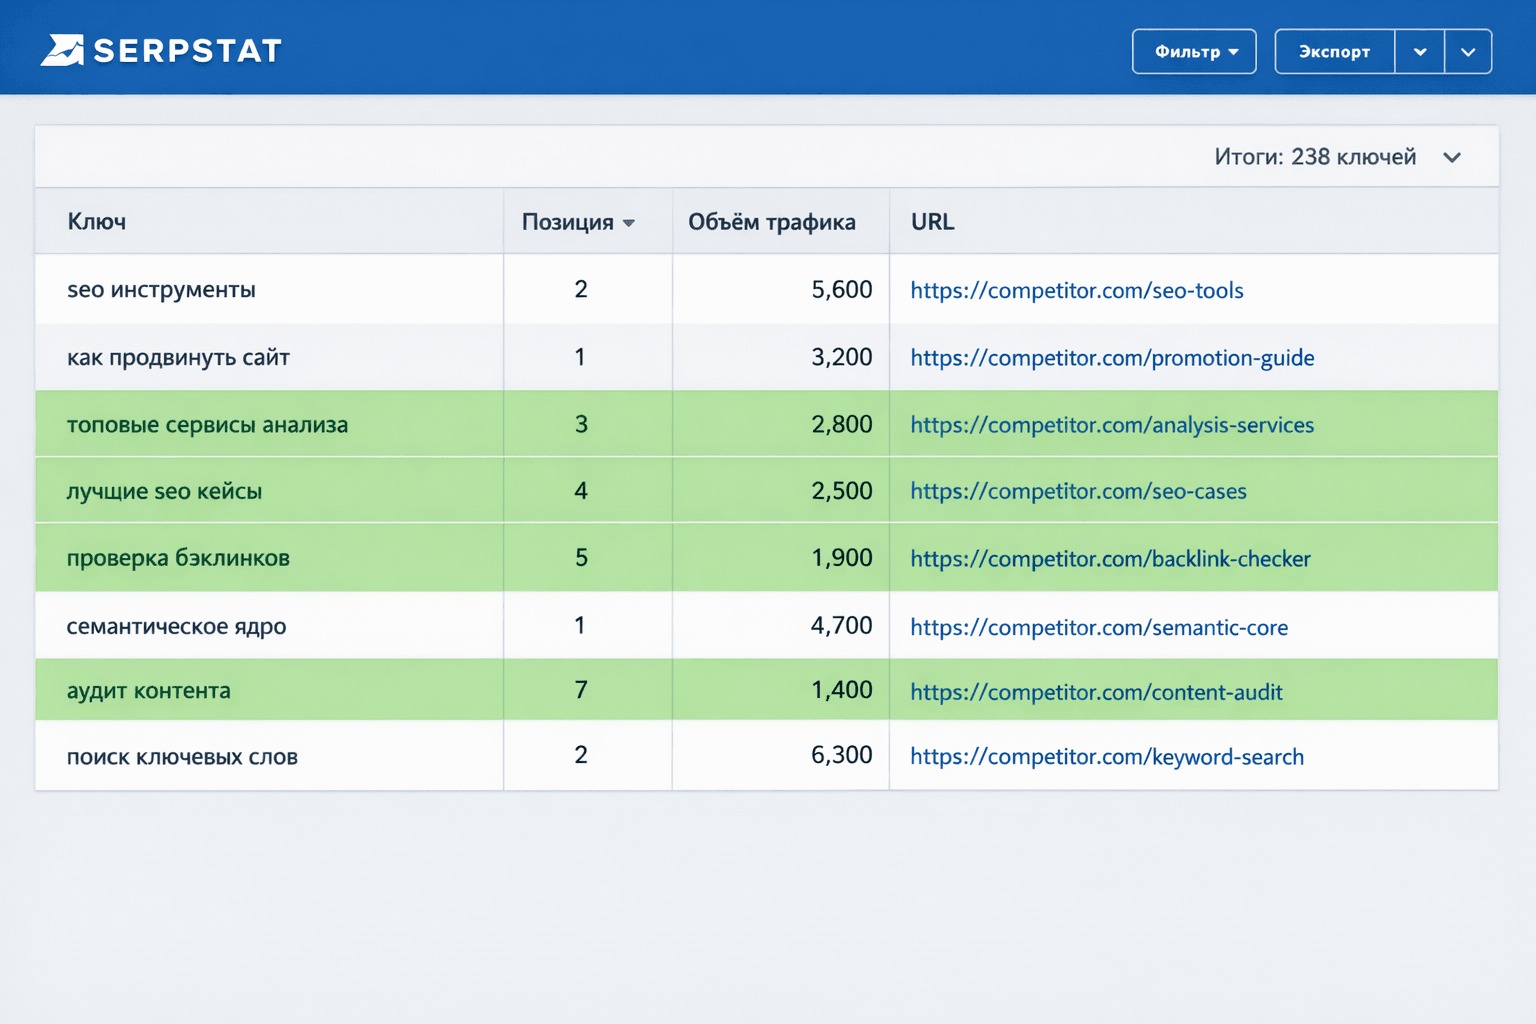Click the Ключ column header
1536x1024 pixels.
coord(97,221)
